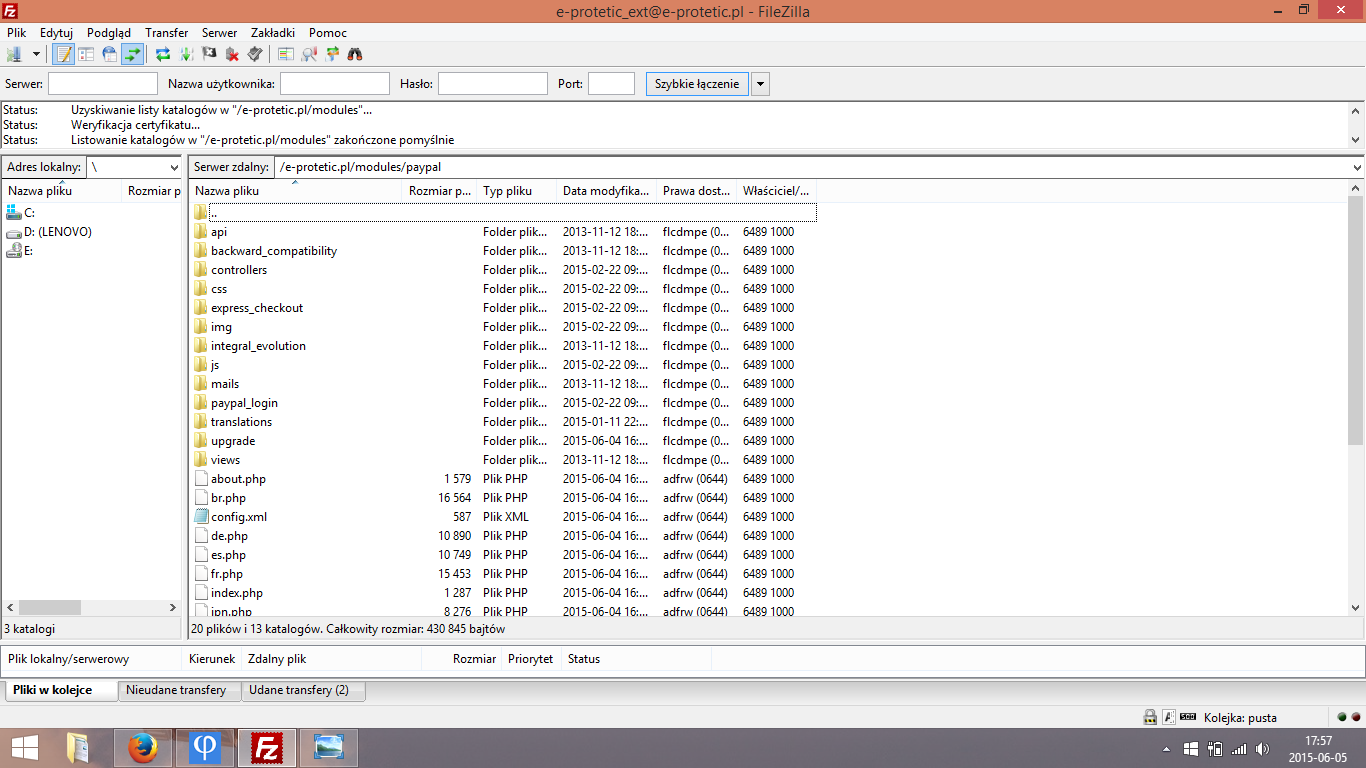Expand the Site Manager dropdown arrow
The height and width of the screenshot is (768, 1366).
pos(36,54)
